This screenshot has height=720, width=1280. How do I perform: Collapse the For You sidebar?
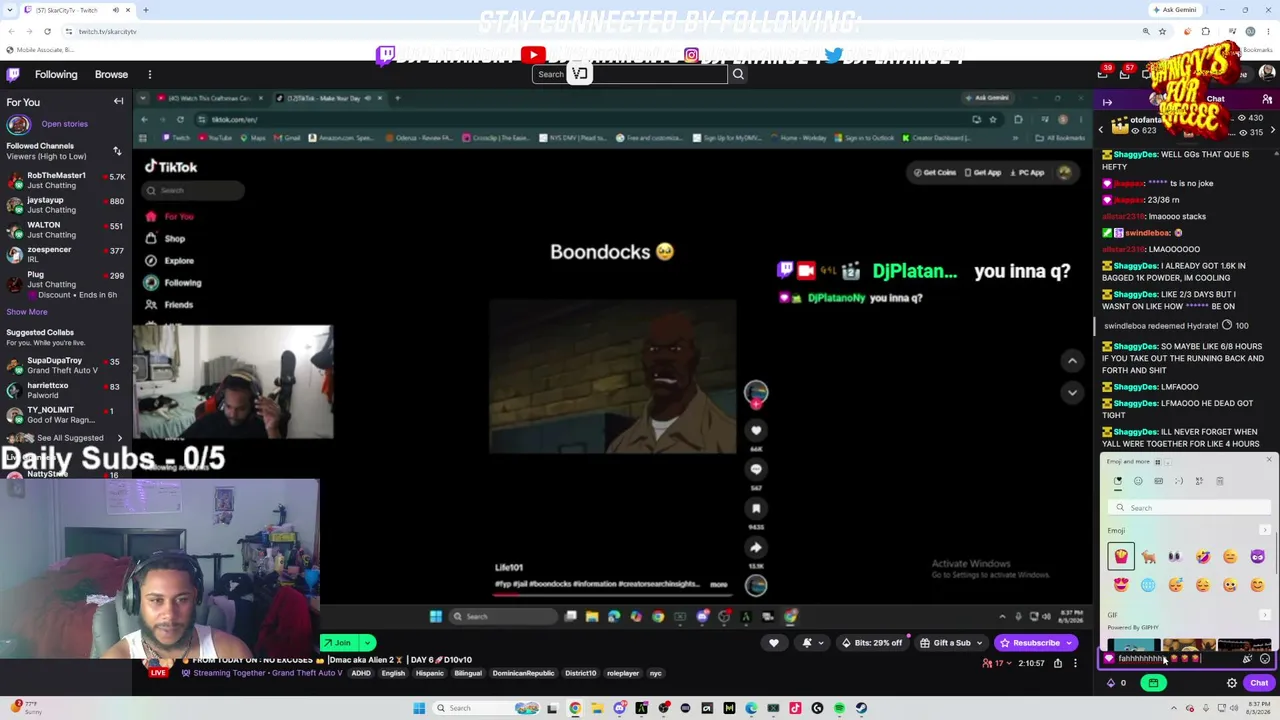click(118, 102)
